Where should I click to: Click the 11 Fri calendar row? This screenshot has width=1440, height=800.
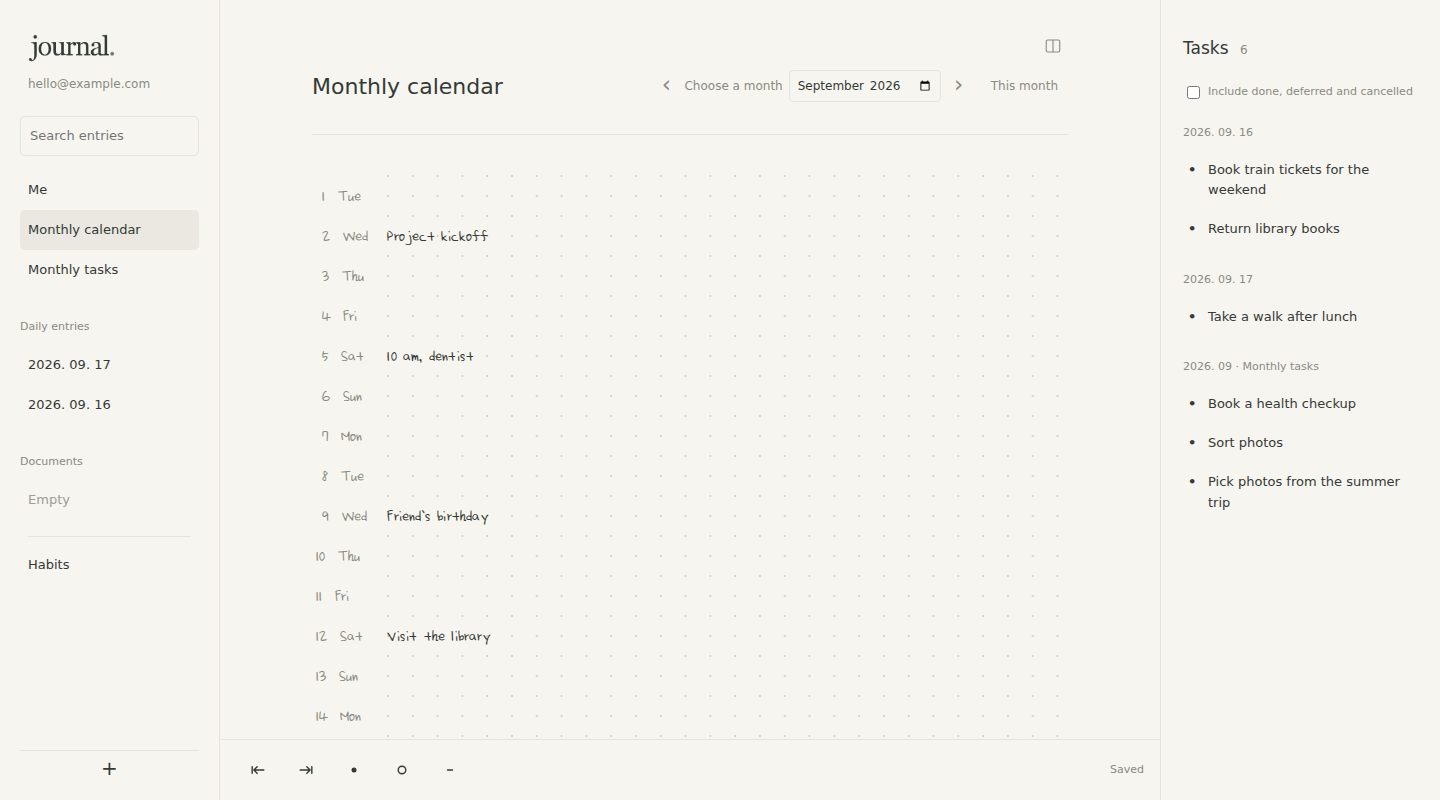pos(689,597)
